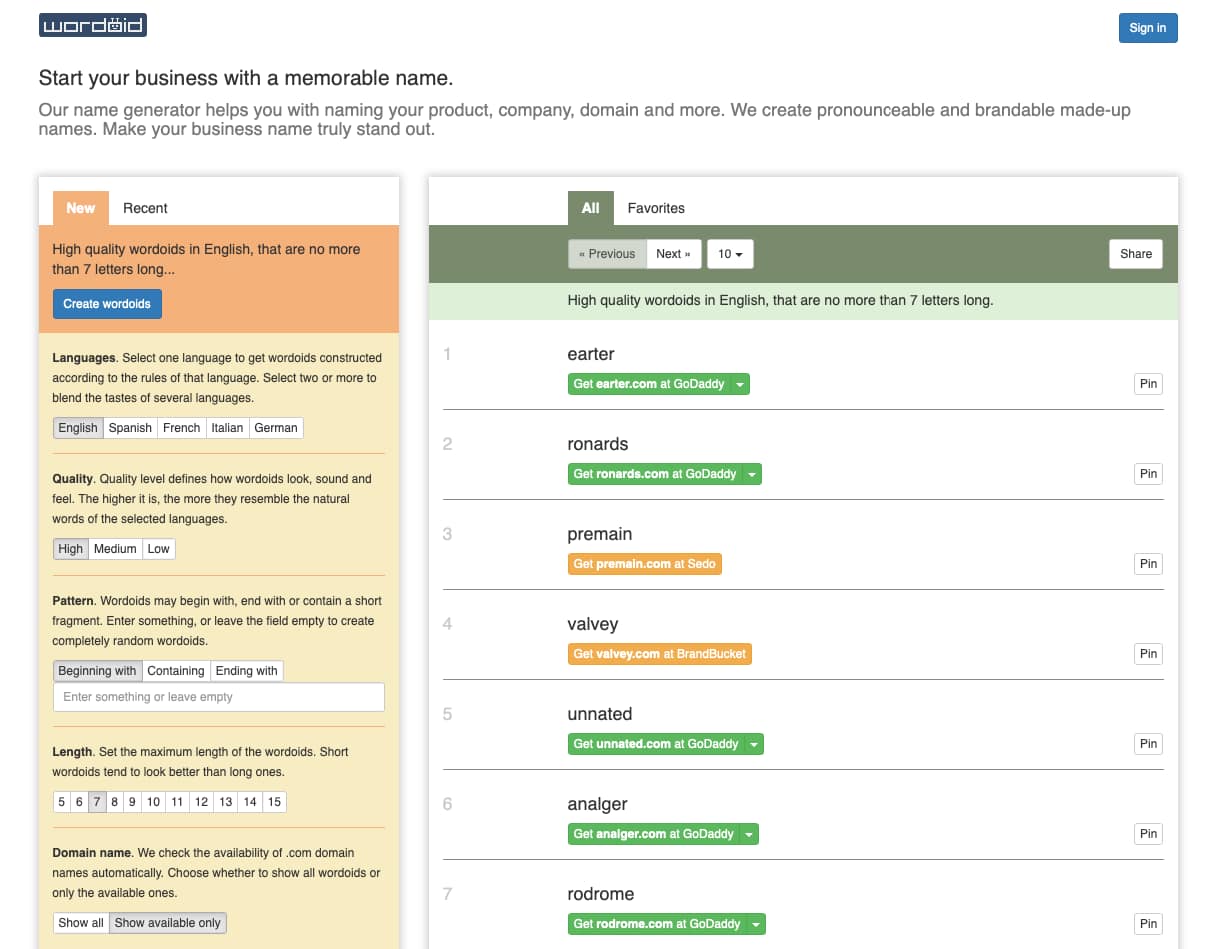
Task: Get valvey.com at BrandBucket
Action: pos(660,654)
